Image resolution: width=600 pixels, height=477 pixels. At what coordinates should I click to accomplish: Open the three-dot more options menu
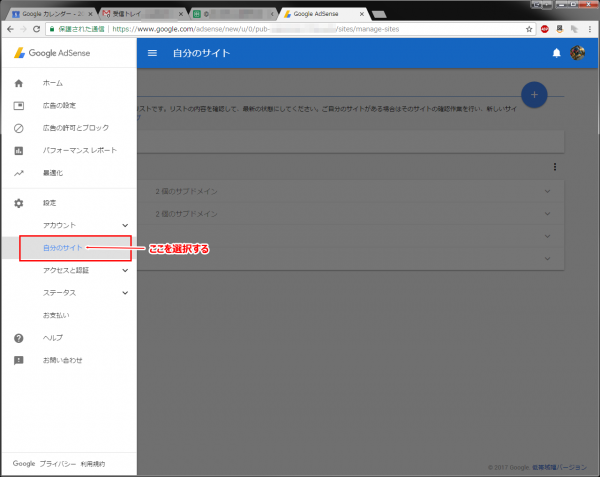click(x=554, y=167)
